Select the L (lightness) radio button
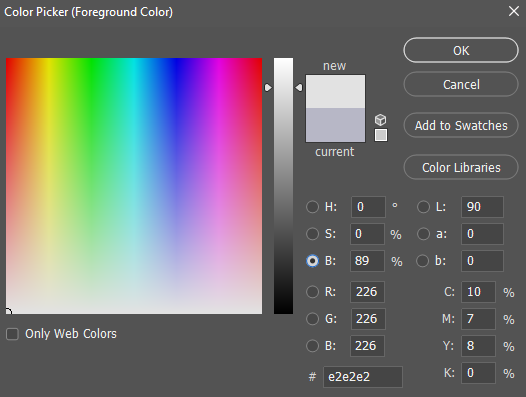This screenshot has height=397, width=526. [423, 207]
